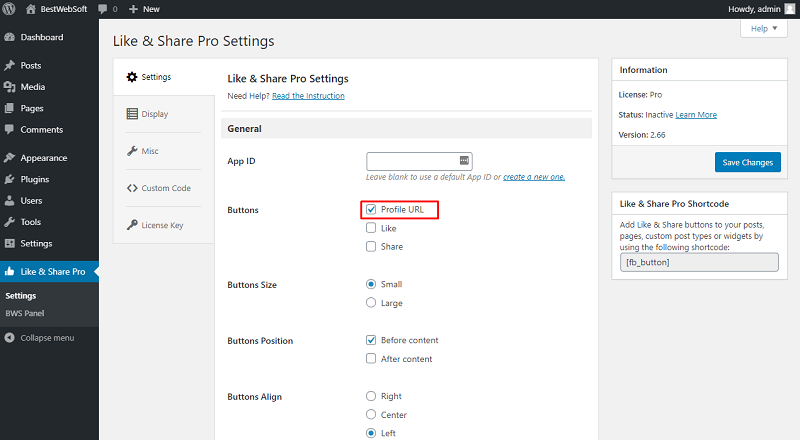Image resolution: width=800 pixels, height=440 pixels.
Task: Open Settings submenu under Like & Share Pro
Action: (21, 296)
